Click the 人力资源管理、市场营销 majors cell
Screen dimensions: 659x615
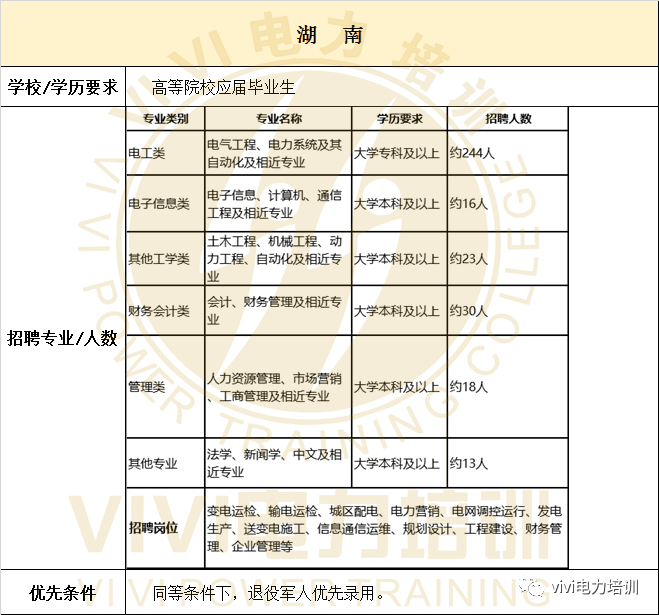(x=278, y=387)
